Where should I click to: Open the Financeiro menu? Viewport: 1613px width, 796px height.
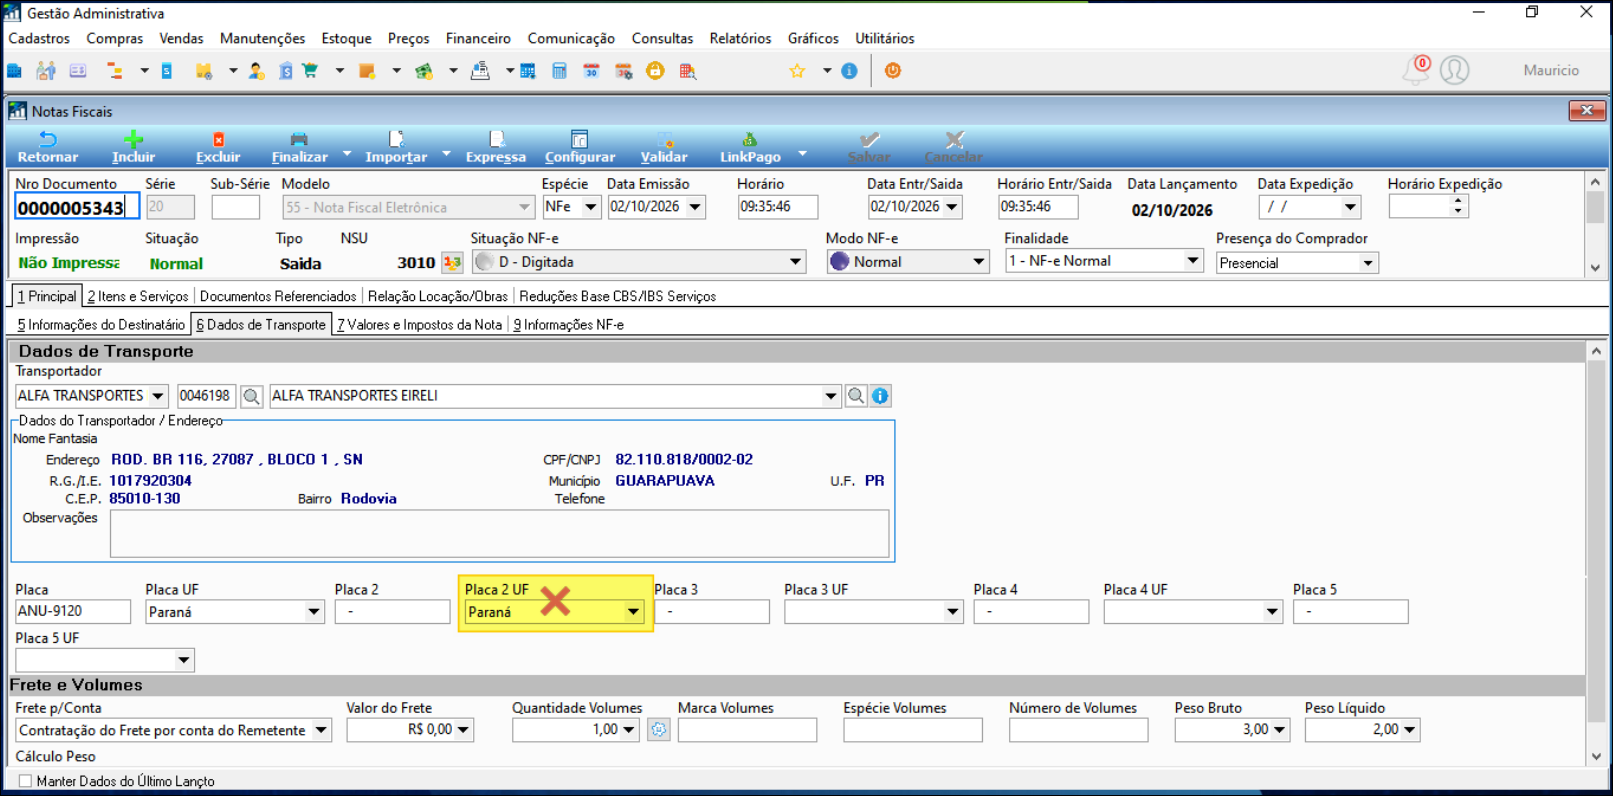click(x=478, y=38)
